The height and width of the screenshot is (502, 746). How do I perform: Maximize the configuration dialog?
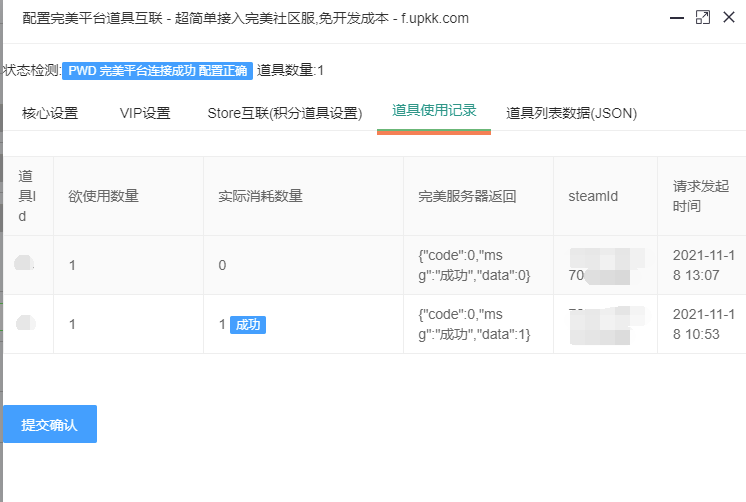(x=702, y=18)
